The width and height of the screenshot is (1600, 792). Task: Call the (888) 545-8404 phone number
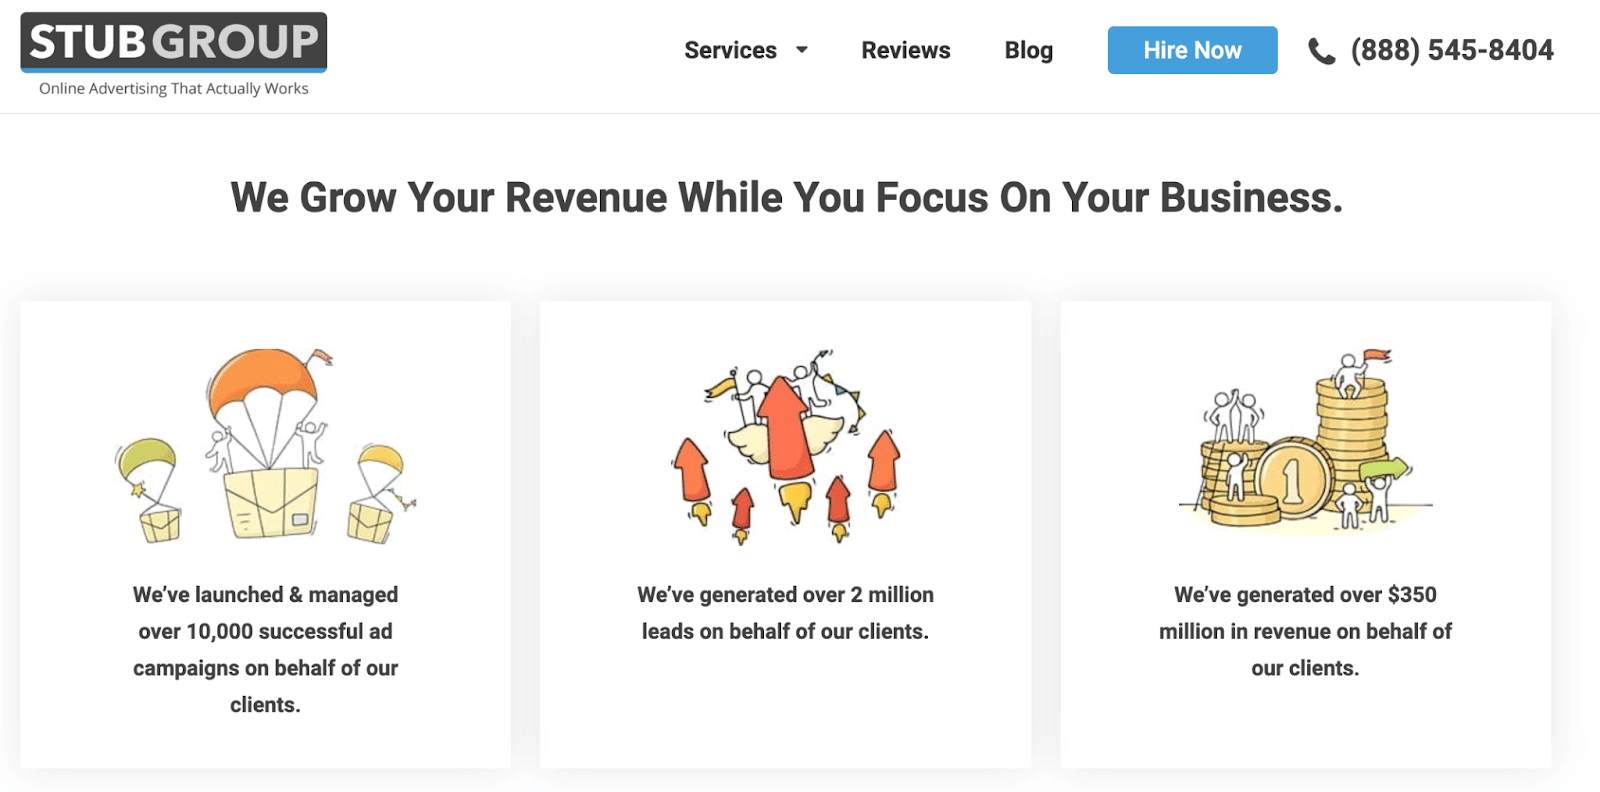tap(1452, 50)
